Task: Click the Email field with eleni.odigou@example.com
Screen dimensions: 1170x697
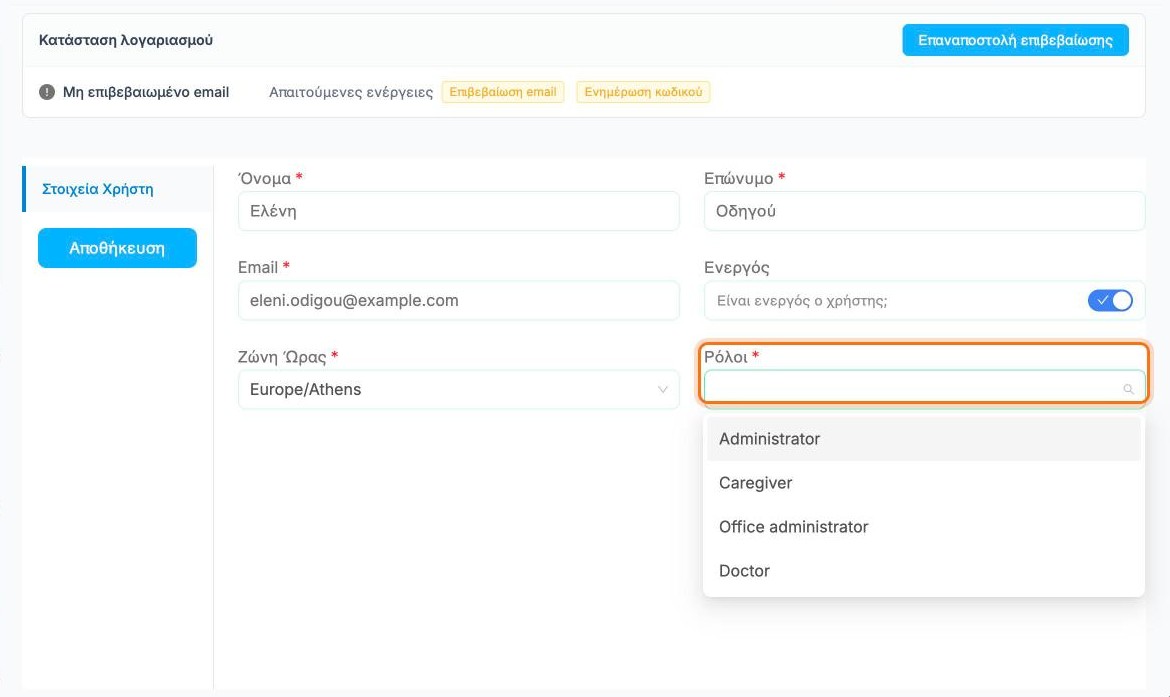Action: (x=458, y=300)
